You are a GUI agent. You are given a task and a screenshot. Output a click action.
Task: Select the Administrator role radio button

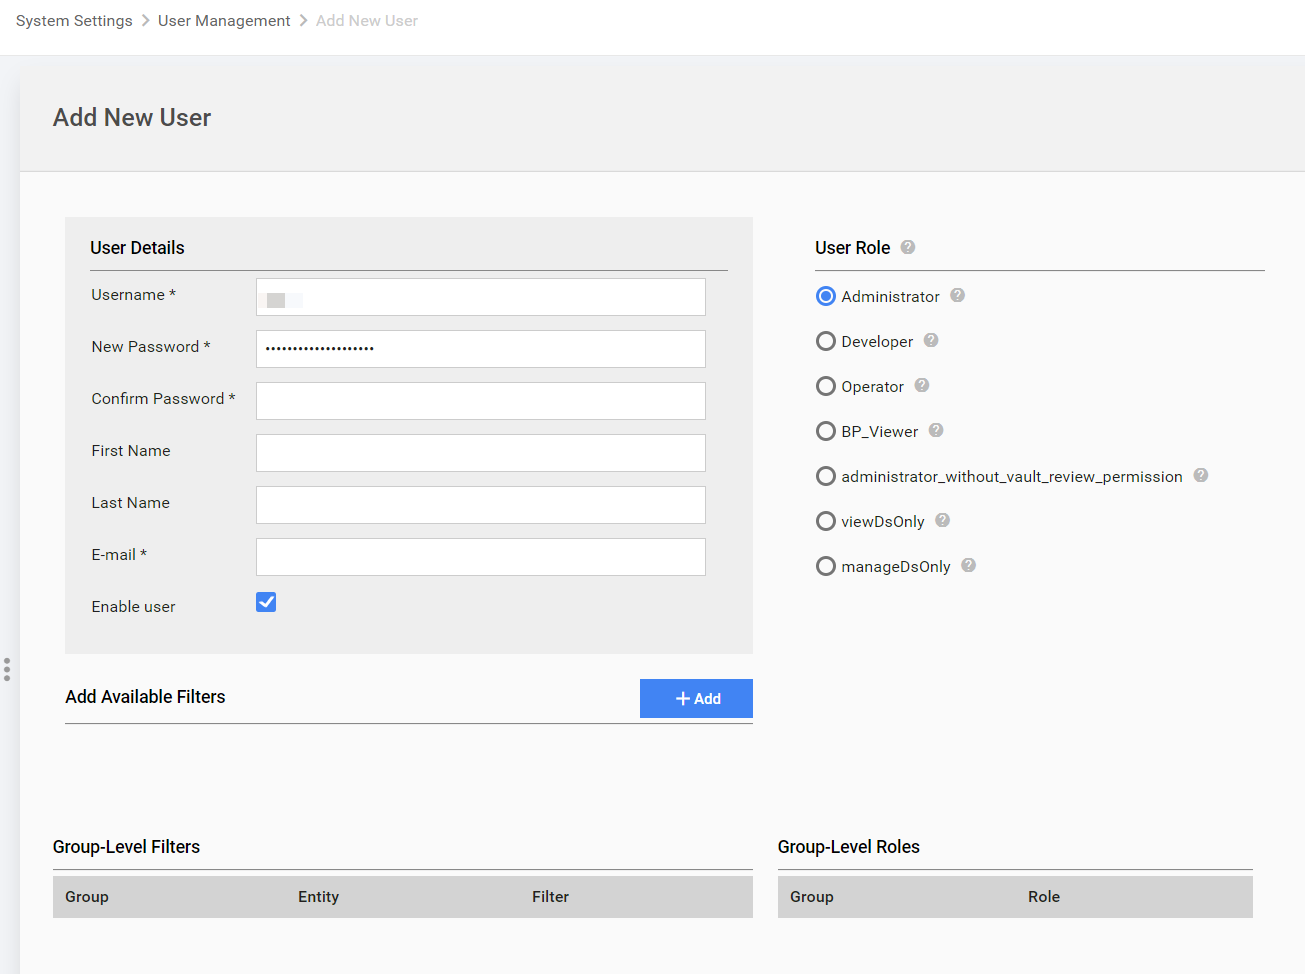coord(826,296)
